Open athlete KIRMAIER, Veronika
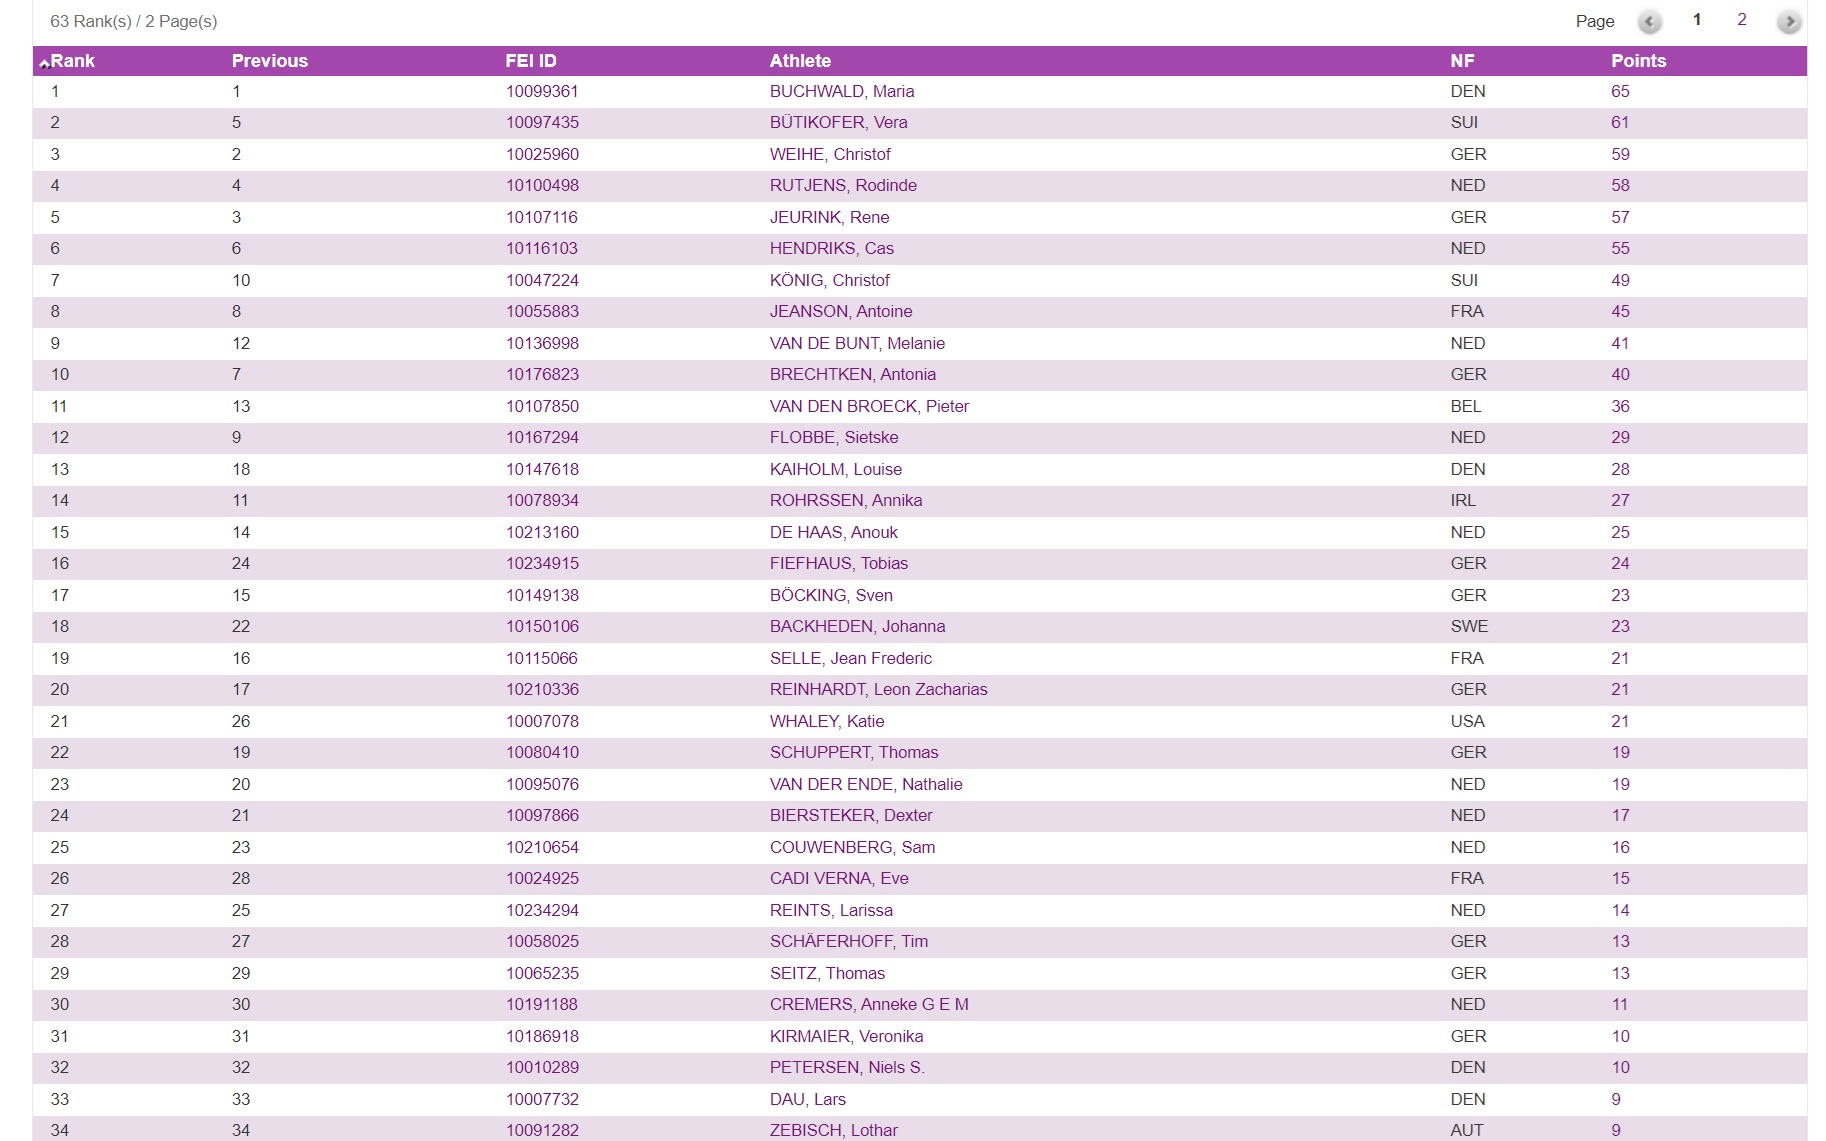Image resolution: width=1826 pixels, height=1141 pixels. (x=846, y=1036)
